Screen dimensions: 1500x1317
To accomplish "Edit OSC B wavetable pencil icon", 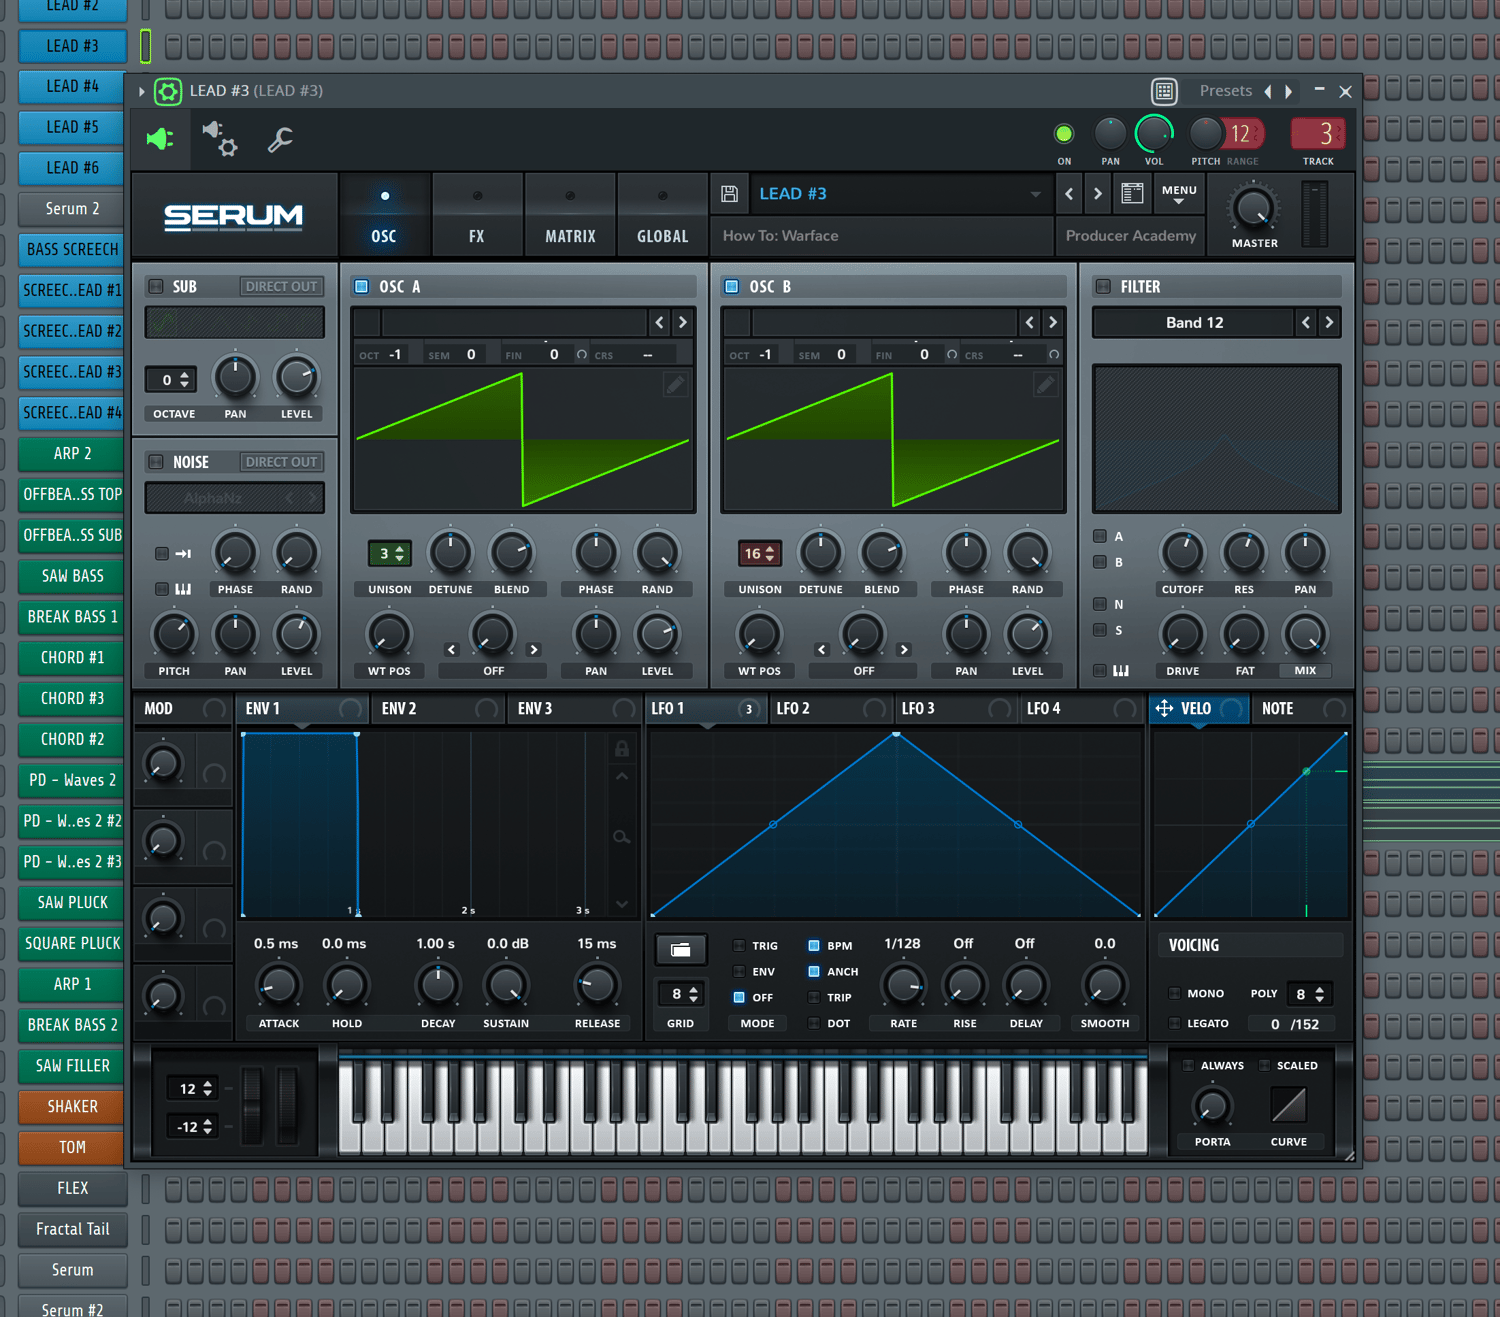I will pos(1046,385).
